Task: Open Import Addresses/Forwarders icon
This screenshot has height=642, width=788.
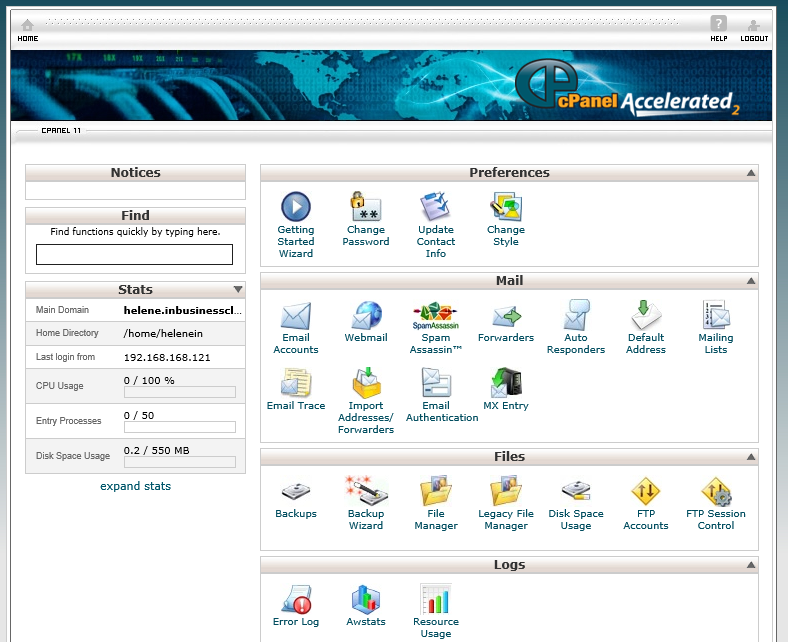Action: [x=366, y=383]
